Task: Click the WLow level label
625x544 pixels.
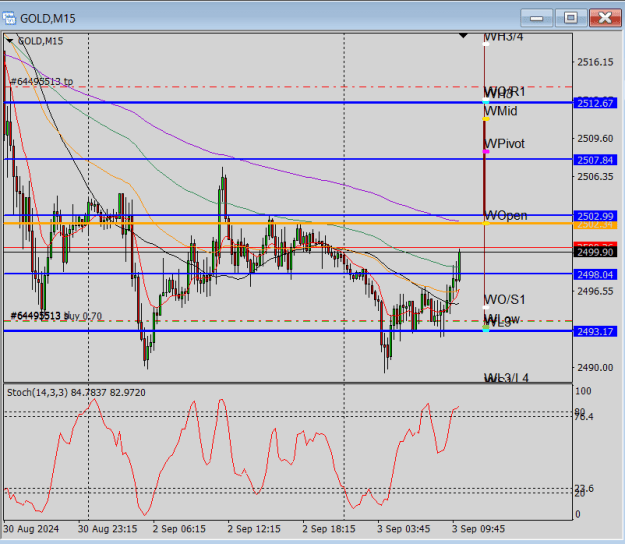Action: 502,319
